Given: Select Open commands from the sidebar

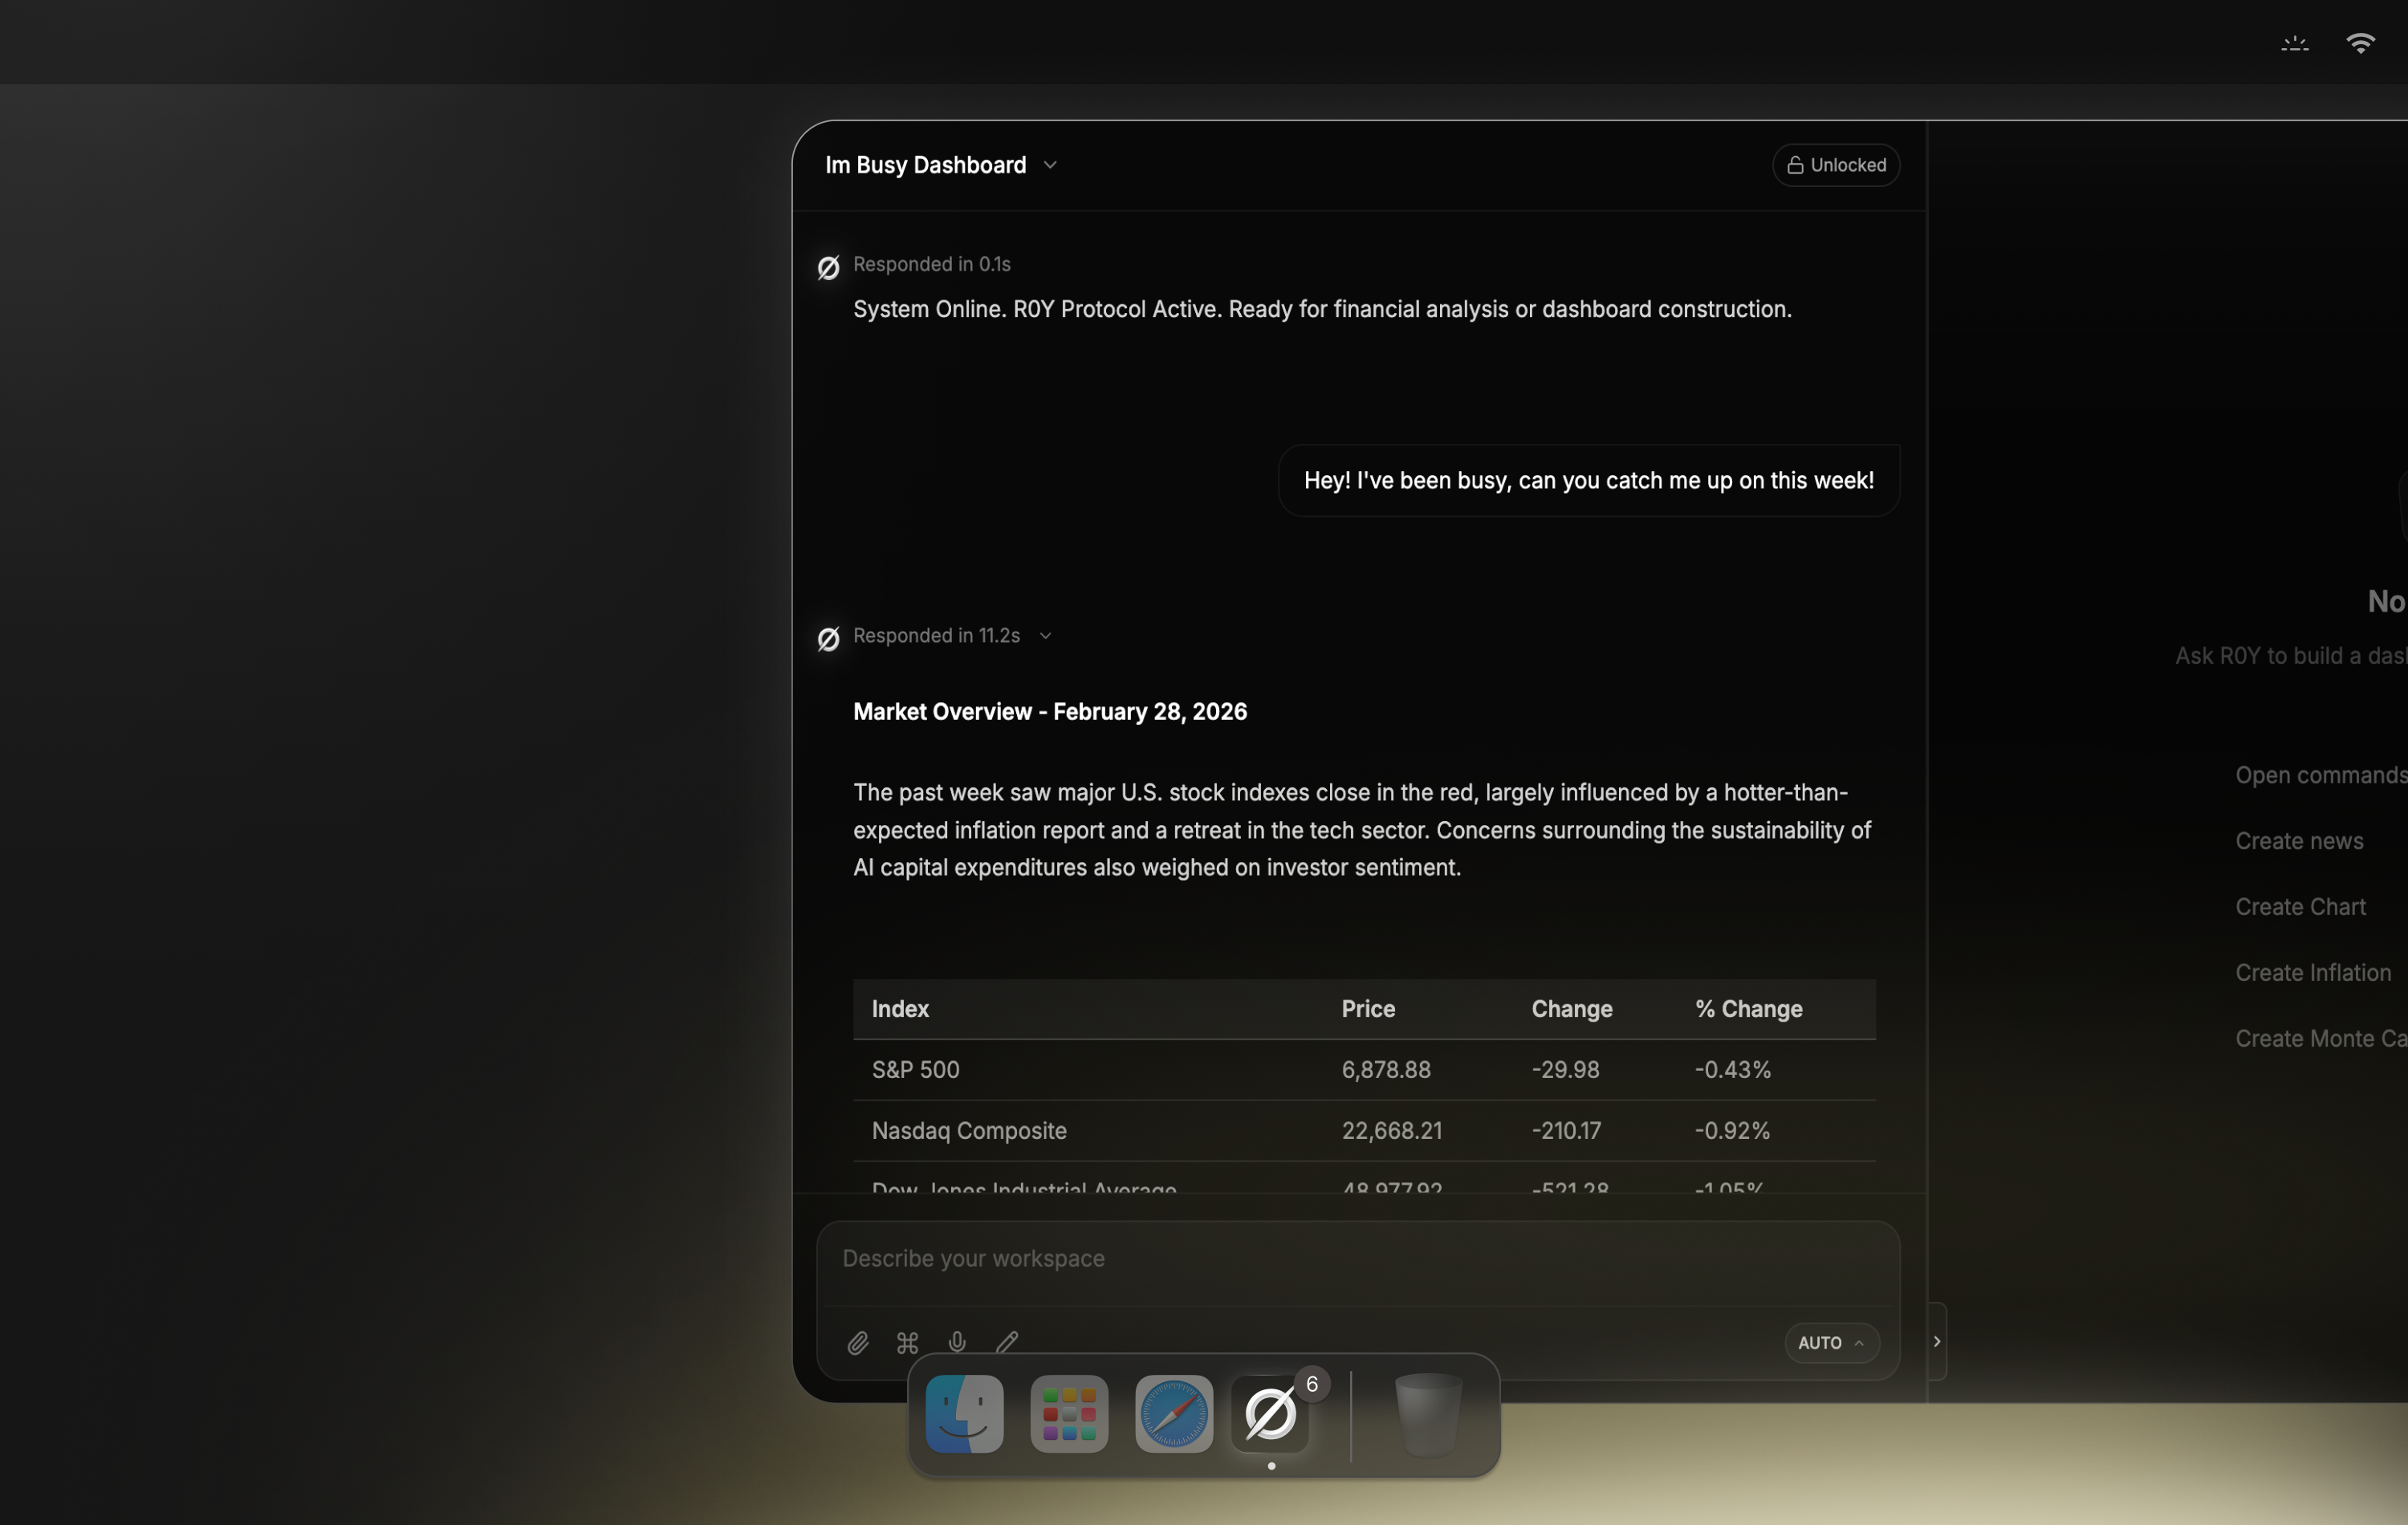Looking at the screenshot, I should pyautogui.click(x=2320, y=774).
